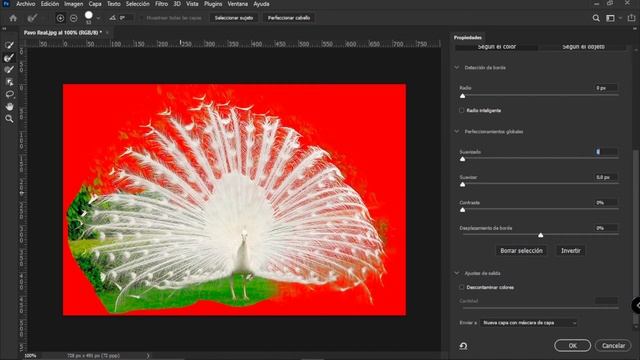Open the Filtro menu
The image size is (640, 360).
(x=161, y=4)
